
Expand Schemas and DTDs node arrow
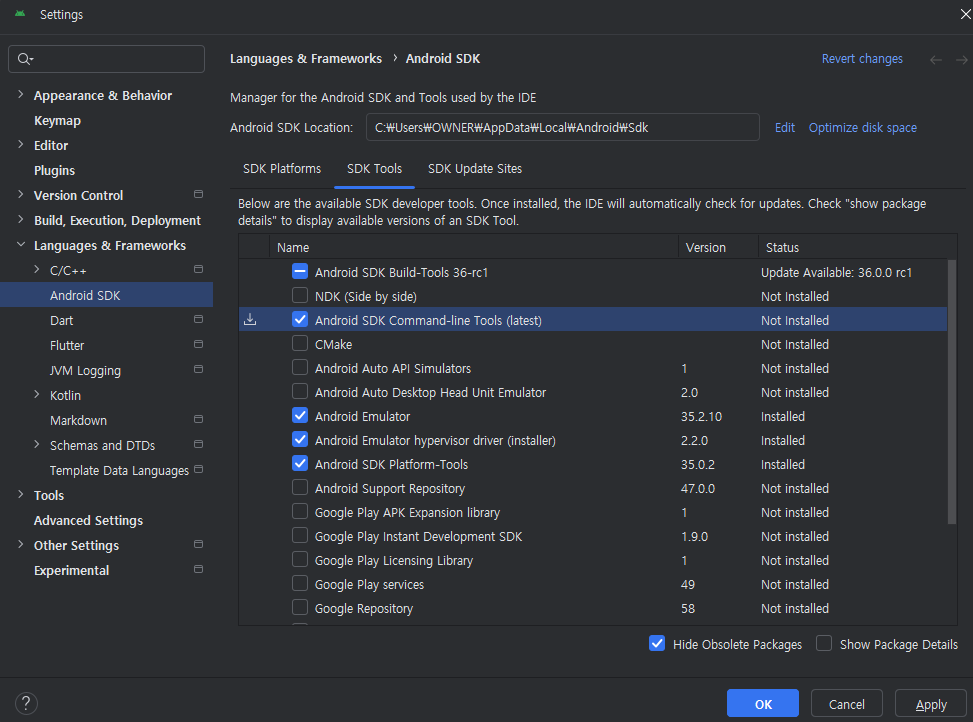tap(37, 444)
